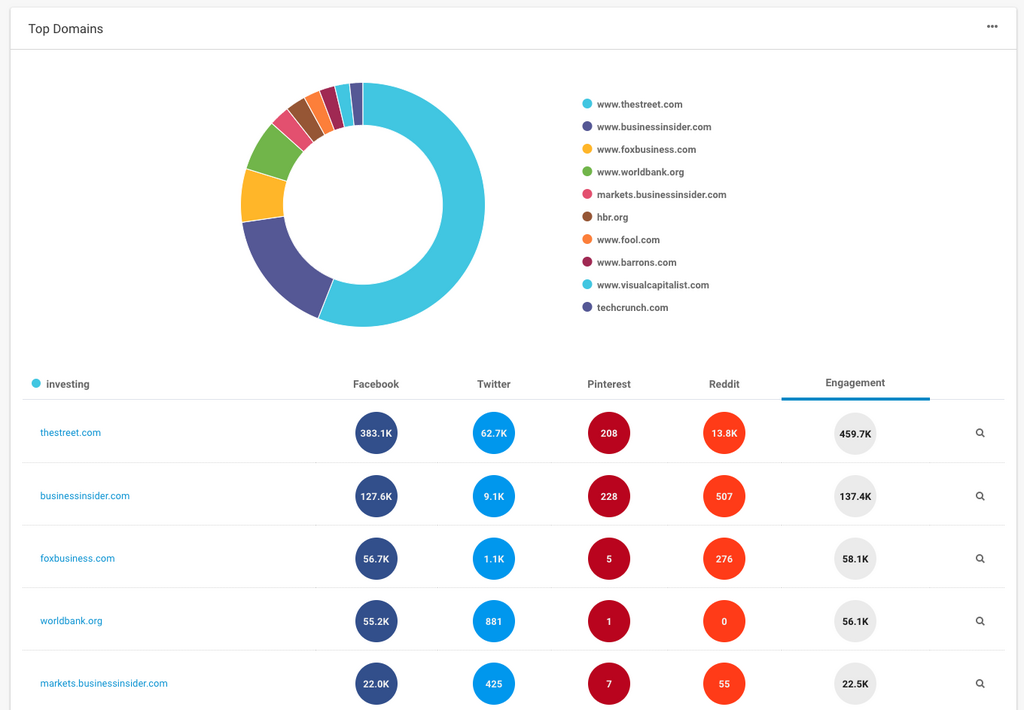The image size is (1024, 710).
Task: Sort table by Engagement column
Action: pos(855,383)
